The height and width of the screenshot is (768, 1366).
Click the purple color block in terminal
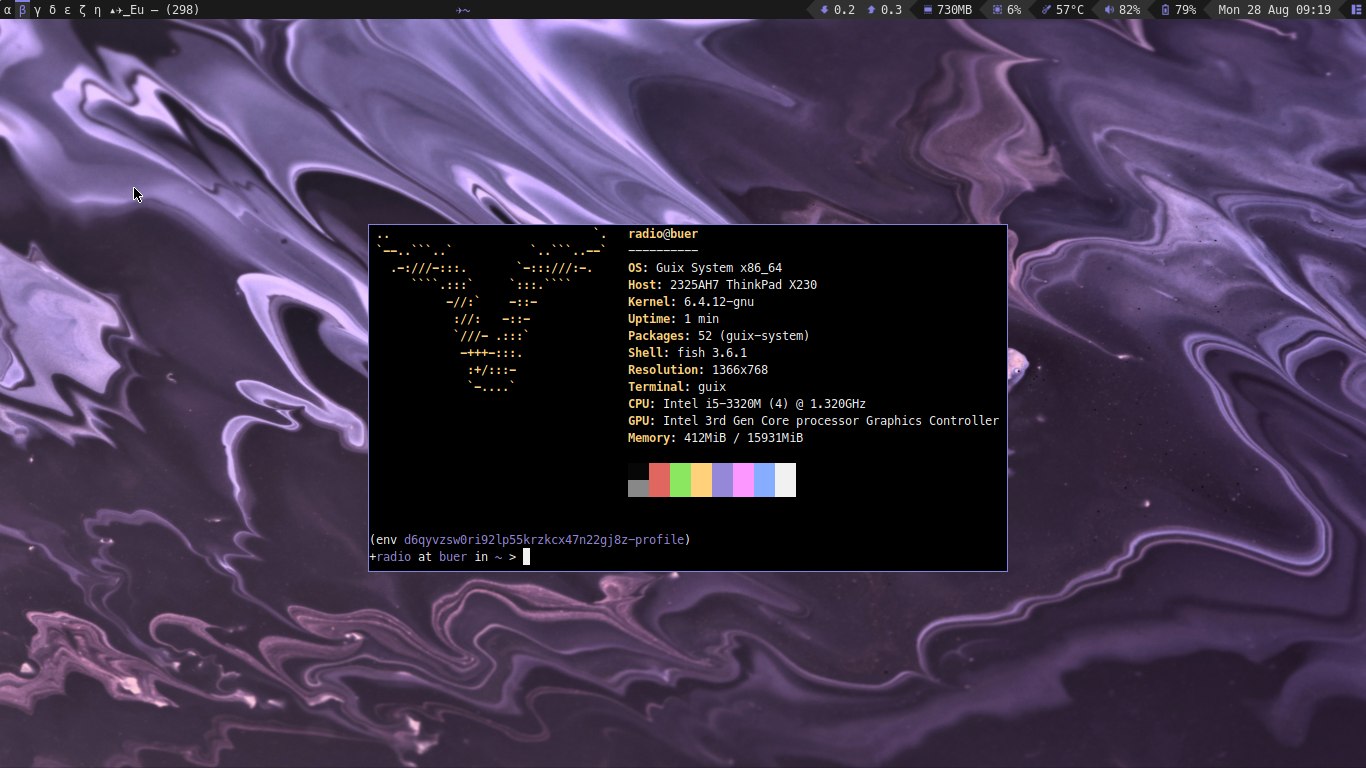[722, 480]
